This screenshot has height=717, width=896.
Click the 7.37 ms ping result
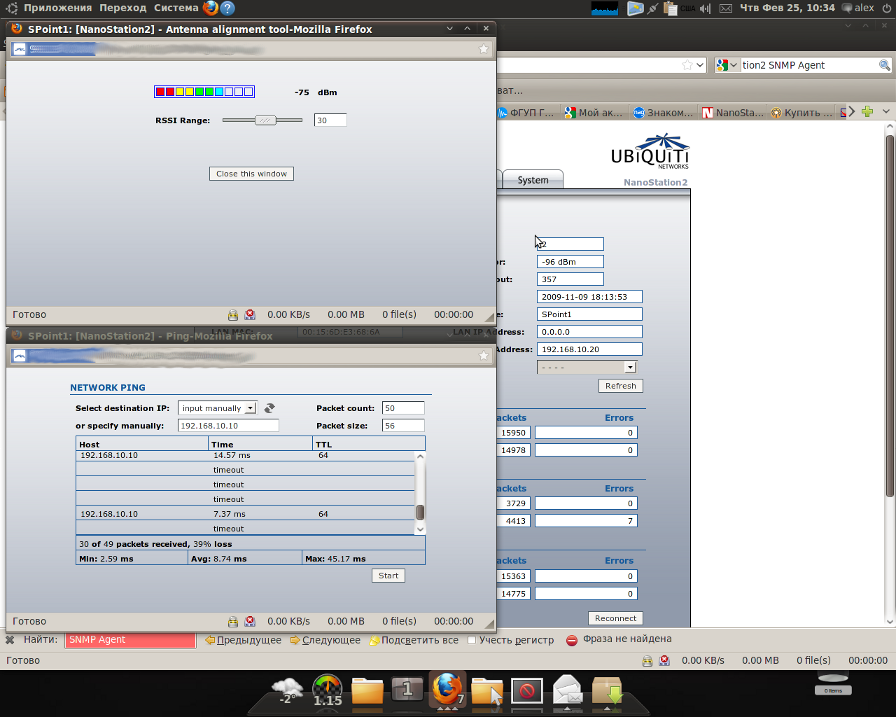pyautogui.click(x=229, y=514)
